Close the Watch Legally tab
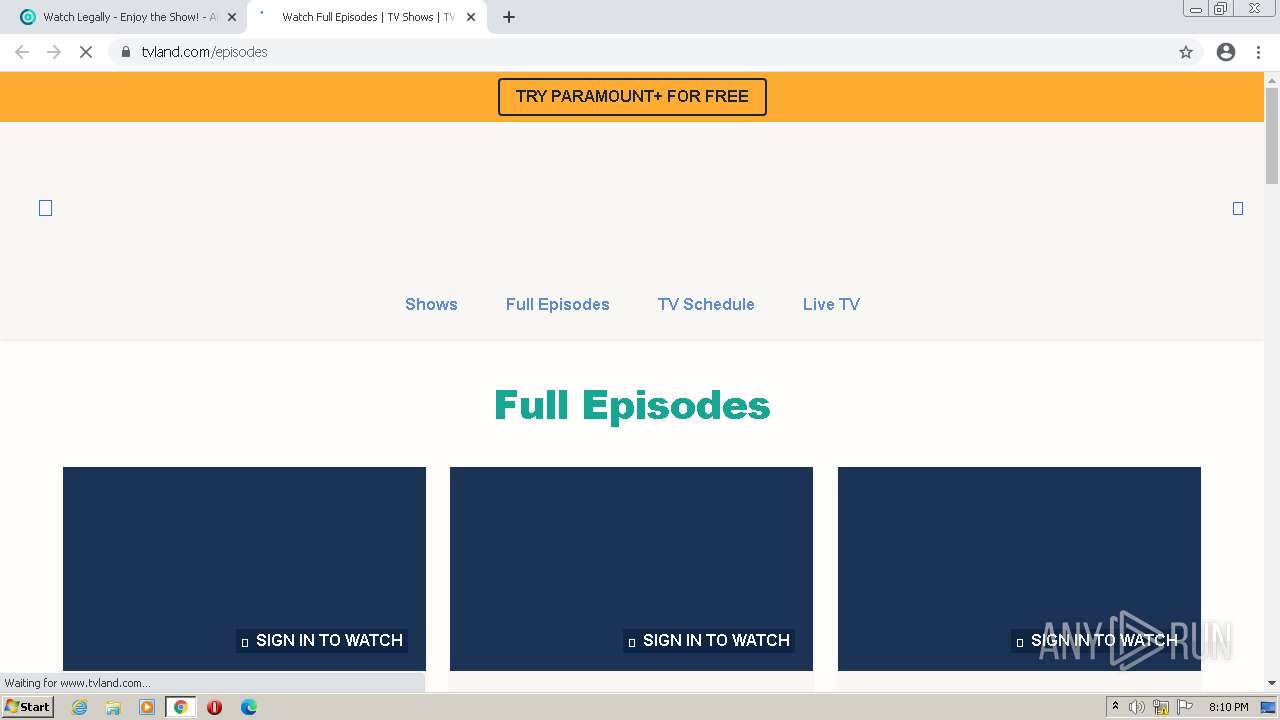Image resolution: width=1280 pixels, height=720 pixels. [x=232, y=17]
